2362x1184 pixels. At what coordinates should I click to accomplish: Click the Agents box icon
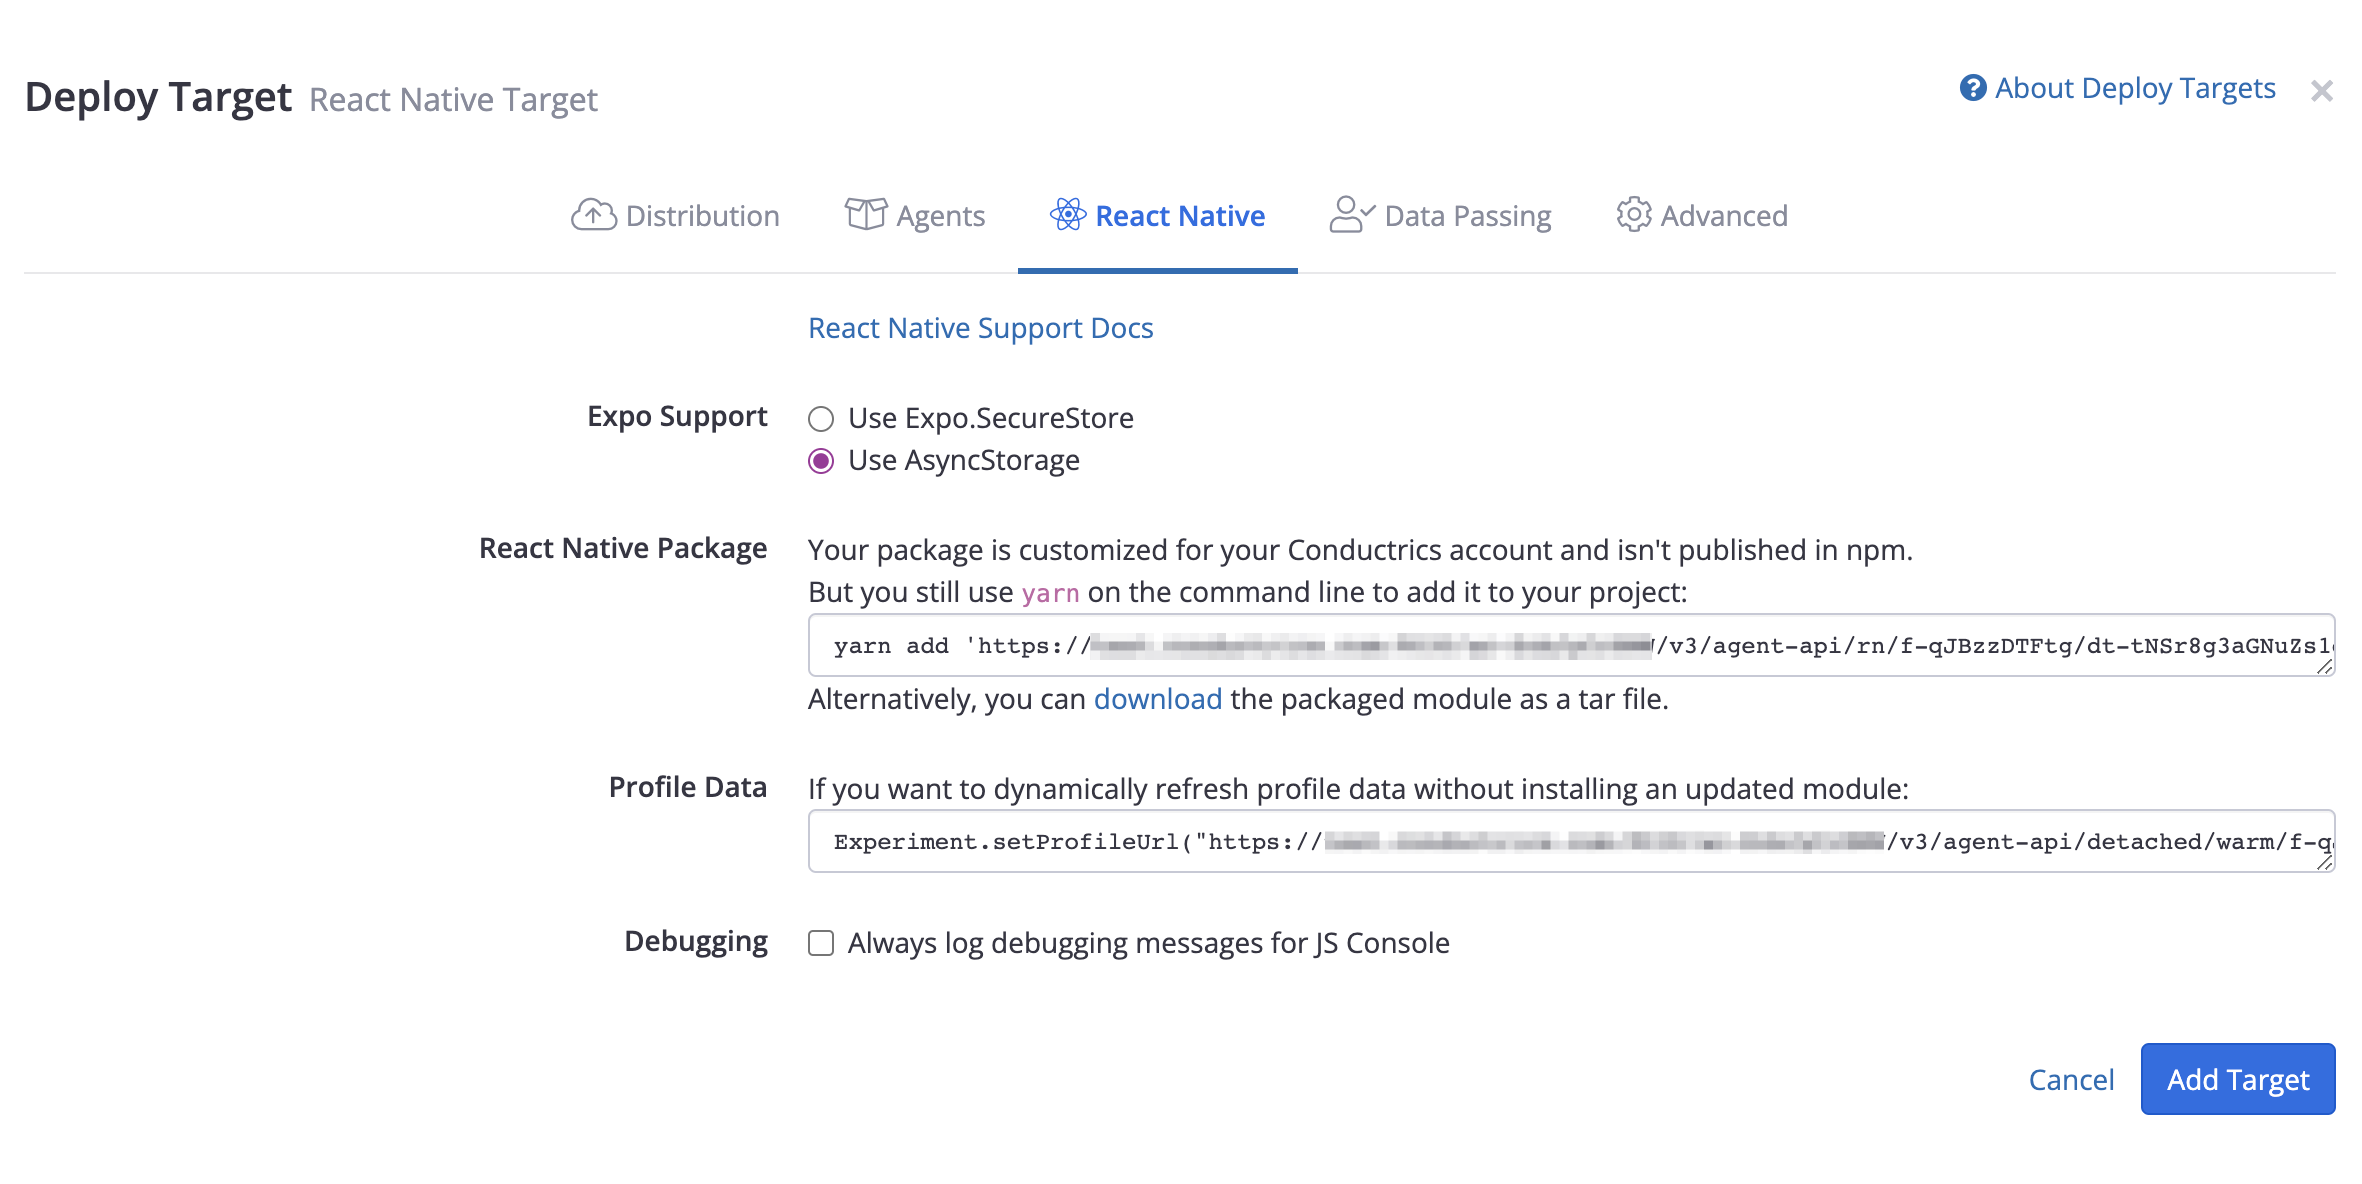click(x=865, y=215)
